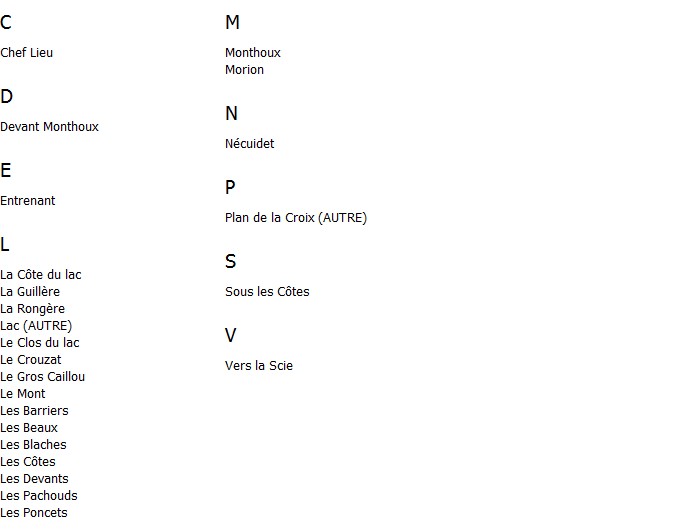Choose La Côte du lac
This screenshot has width=675, height=529.
pyautogui.click(x=41, y=275)
